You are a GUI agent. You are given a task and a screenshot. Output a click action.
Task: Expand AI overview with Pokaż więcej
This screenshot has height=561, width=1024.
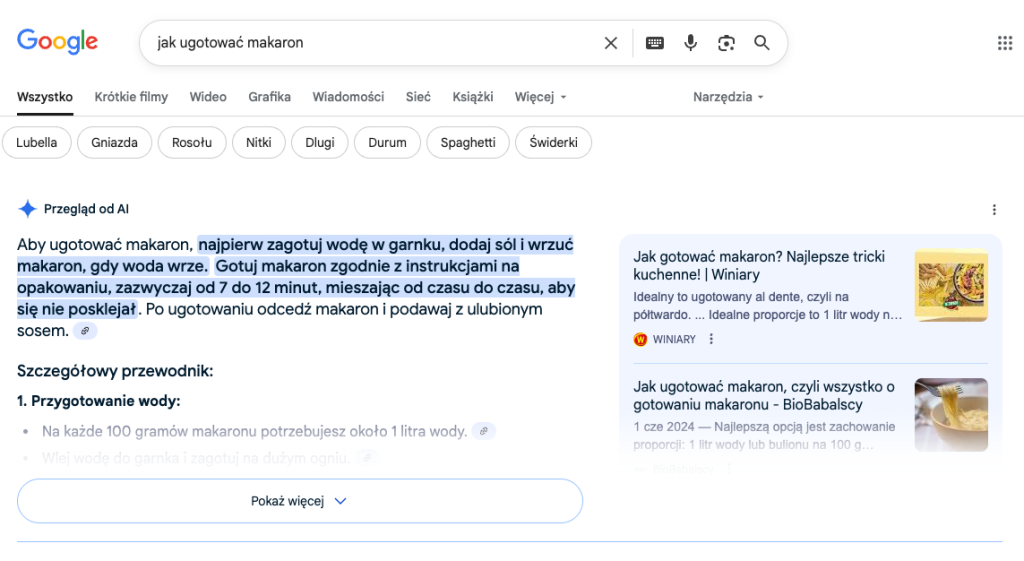pos(300,501)
